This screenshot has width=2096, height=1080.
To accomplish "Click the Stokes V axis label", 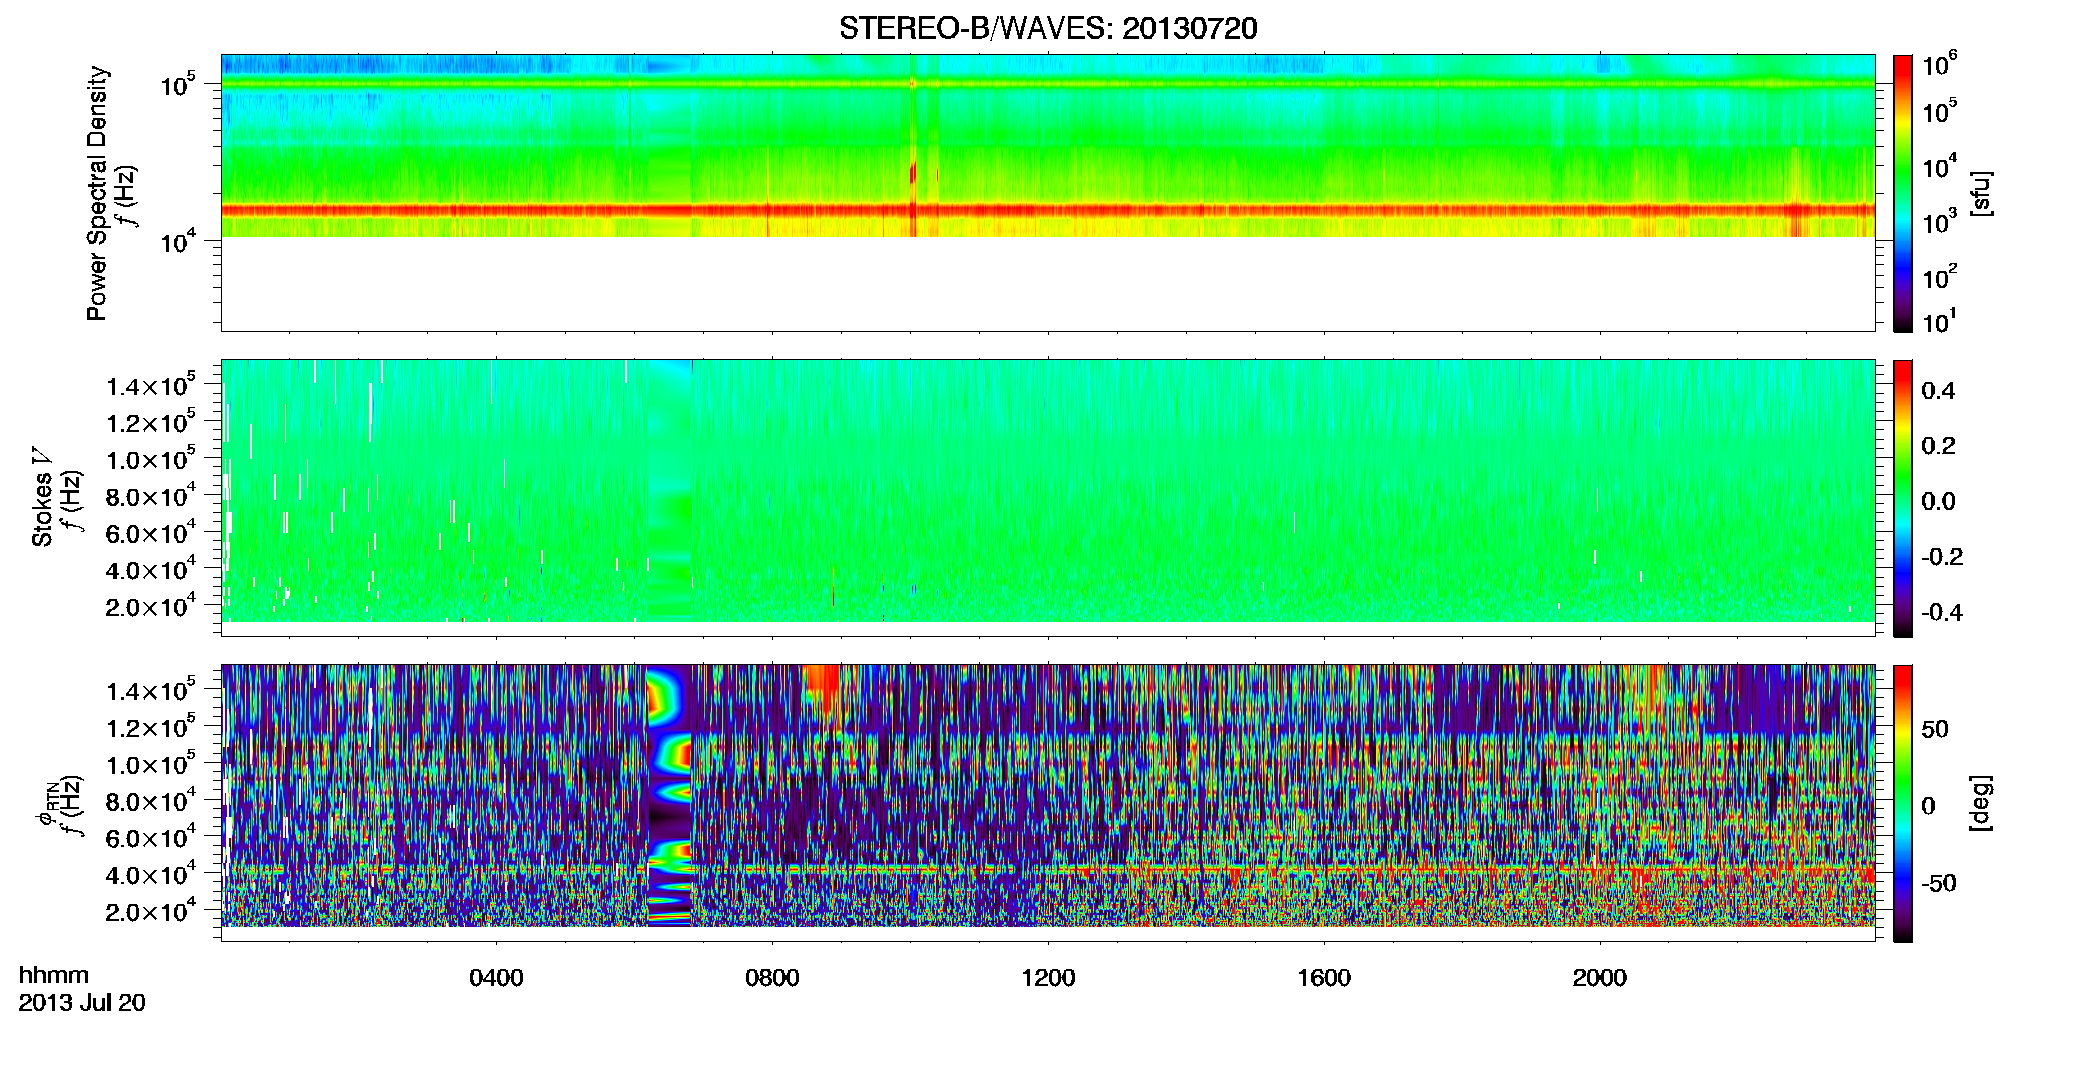I will (x=42, y=497).
